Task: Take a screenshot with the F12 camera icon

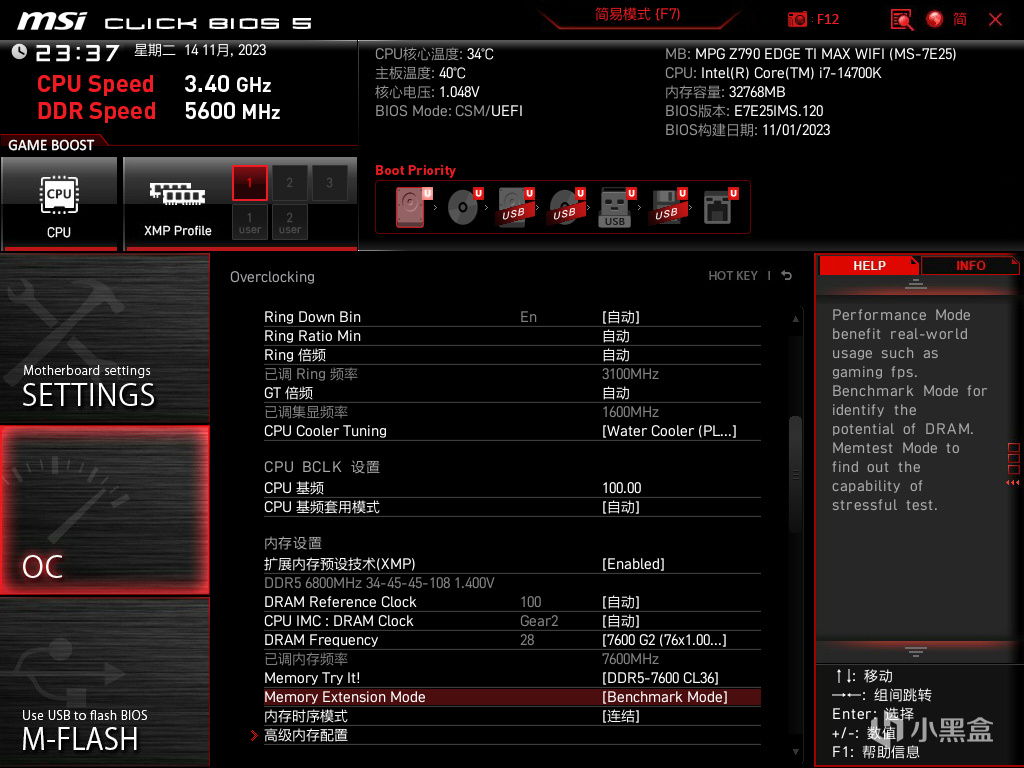Action: pos(797,19)
